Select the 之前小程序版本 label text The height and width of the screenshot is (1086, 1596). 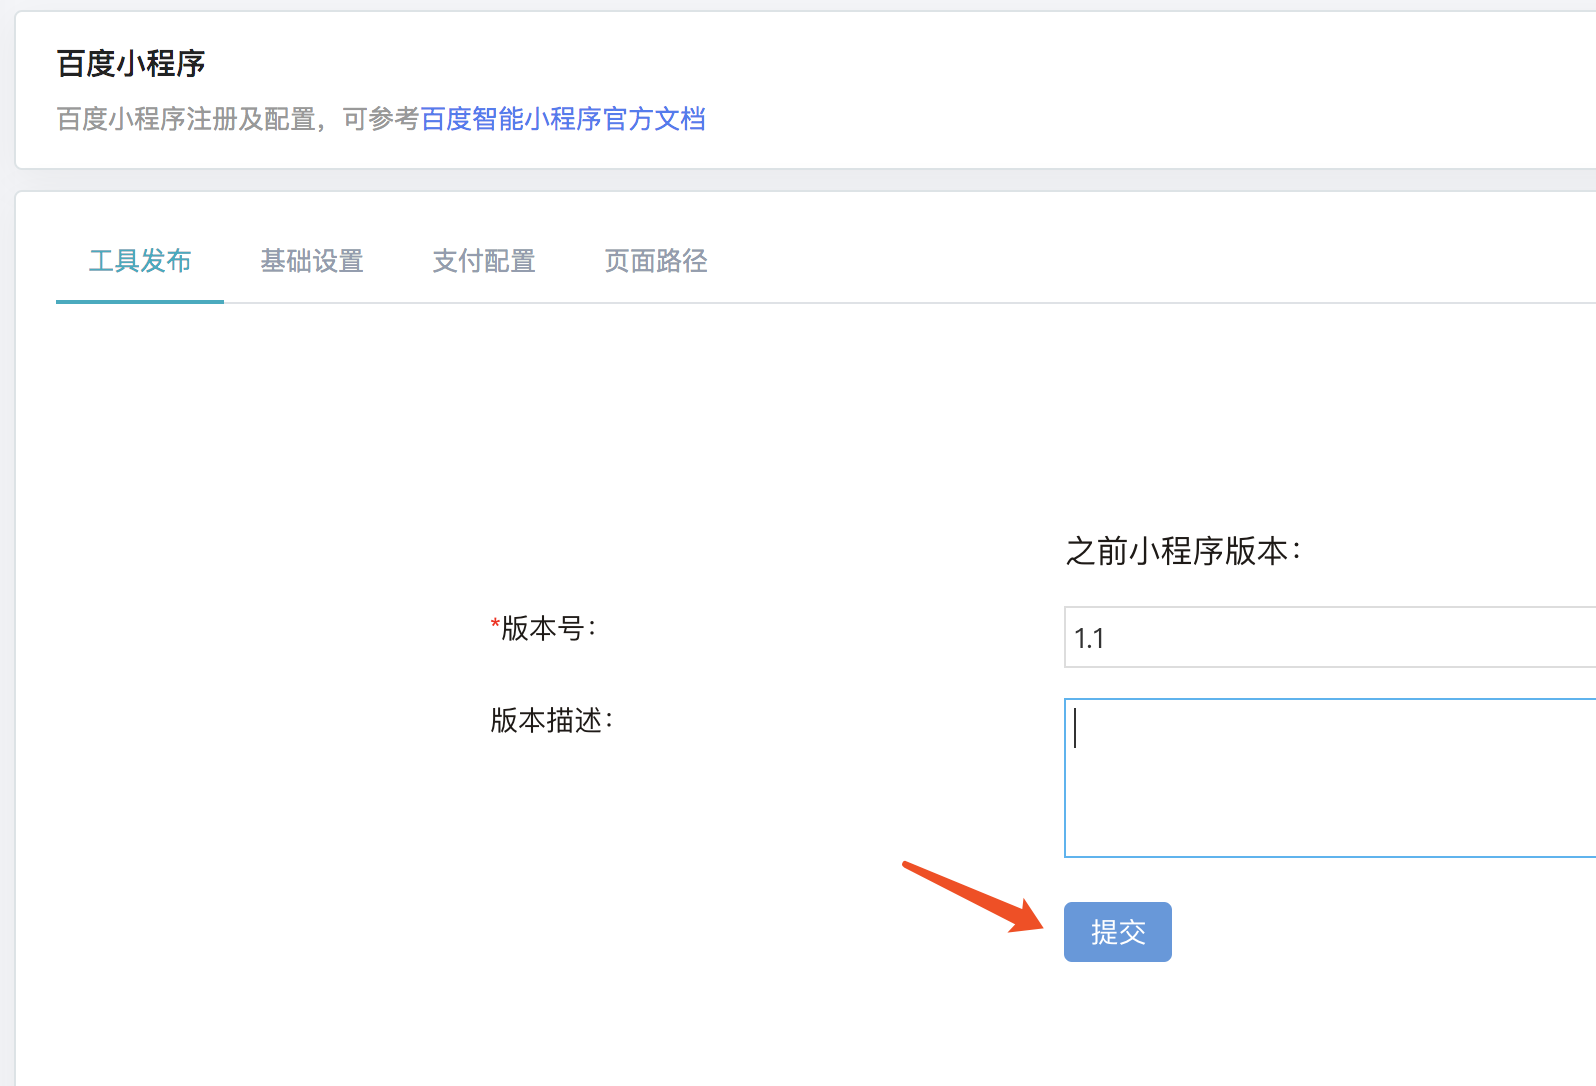tap(1184, 551)
